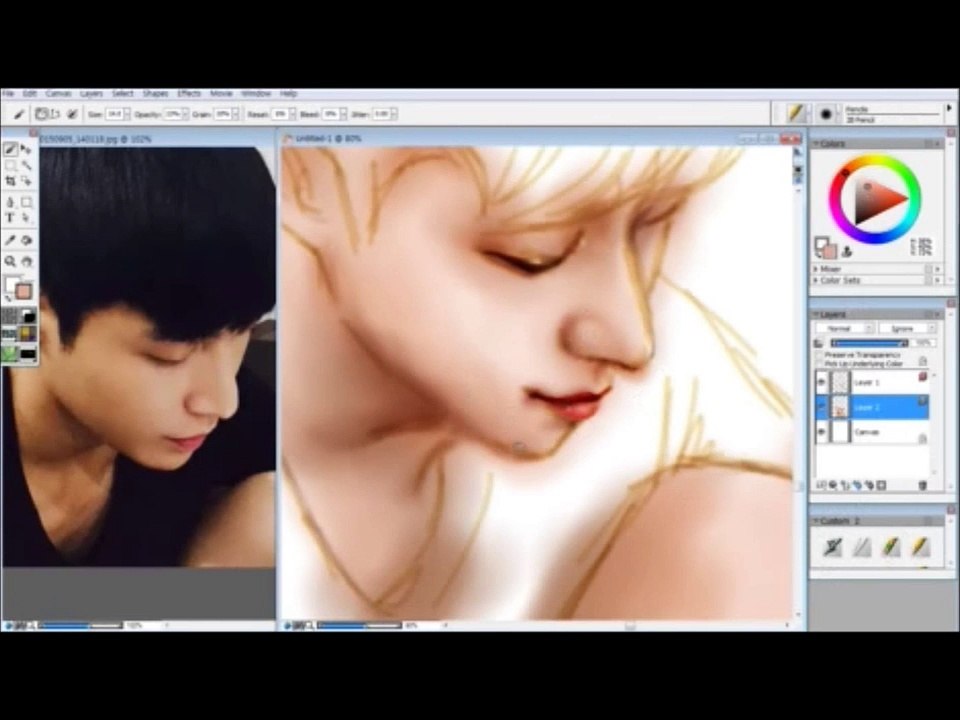Click the brush variant dab icon
The height and width of the screenshot is (720, 960).
coord(826,114)
